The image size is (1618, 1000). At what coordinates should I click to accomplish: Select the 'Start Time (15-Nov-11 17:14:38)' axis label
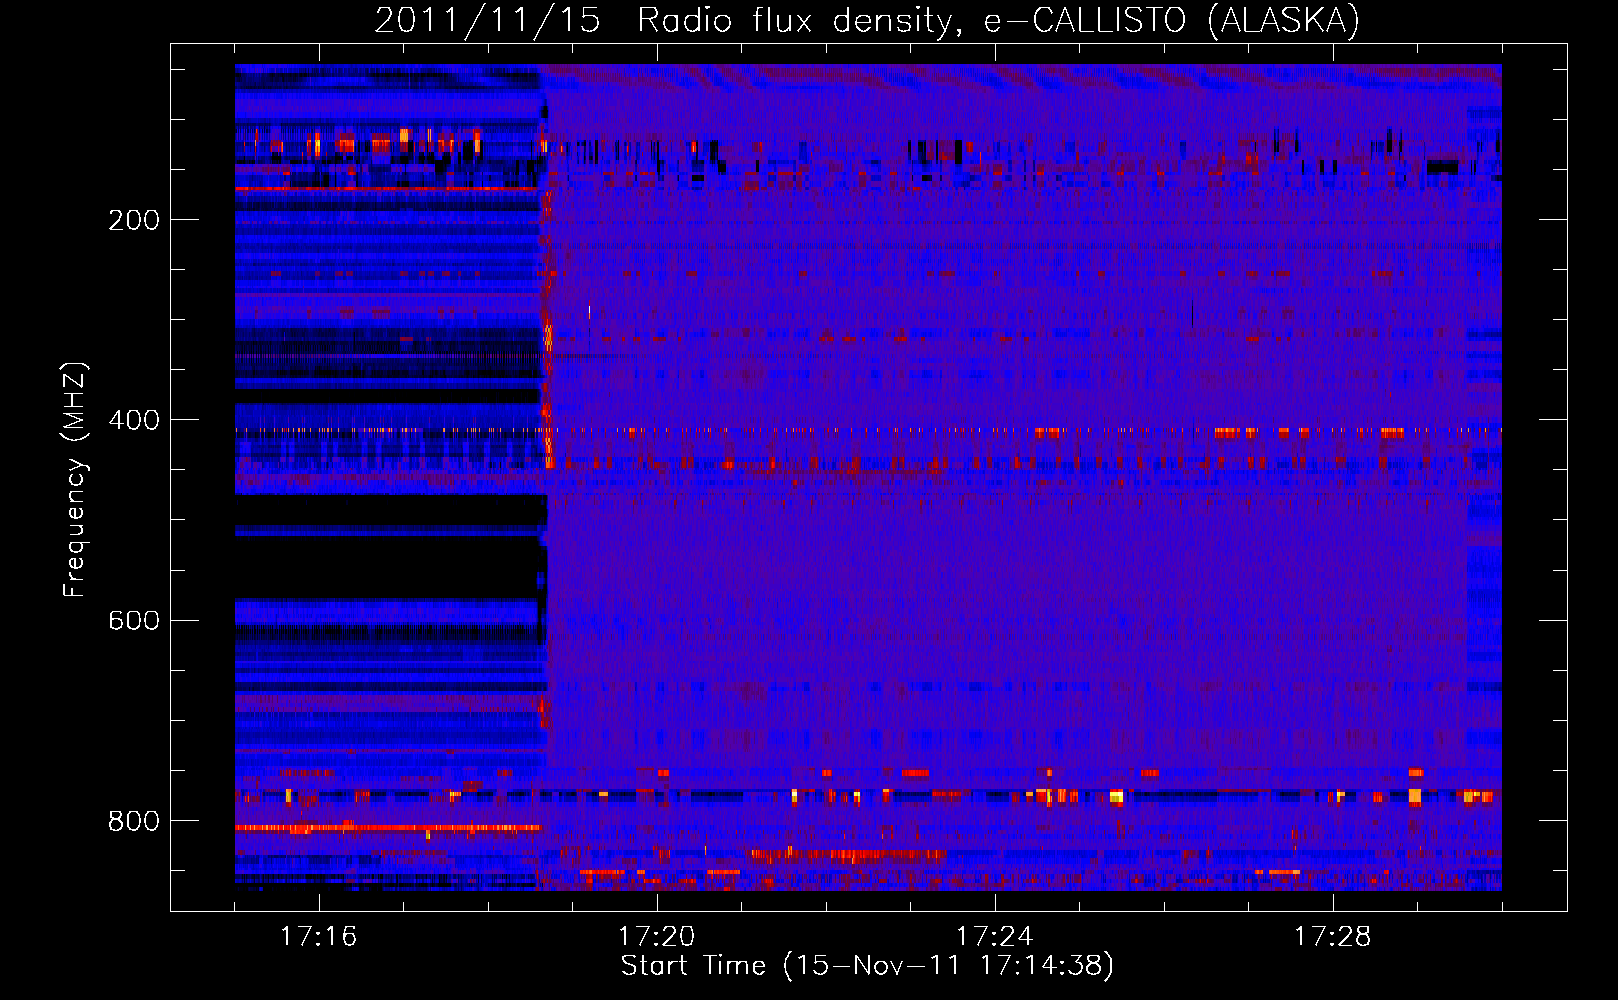click(x=867, y=966)
